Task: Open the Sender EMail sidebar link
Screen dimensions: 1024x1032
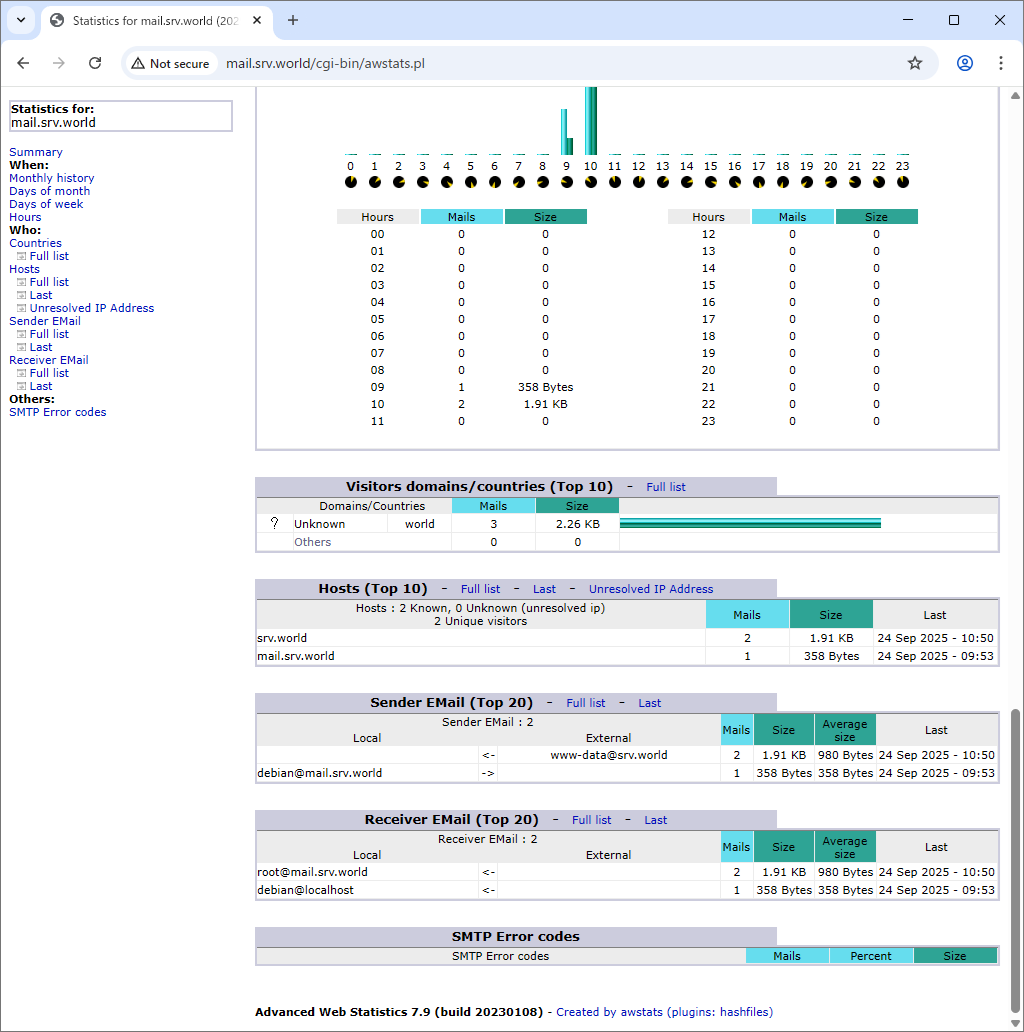Action: pos(45,321)
